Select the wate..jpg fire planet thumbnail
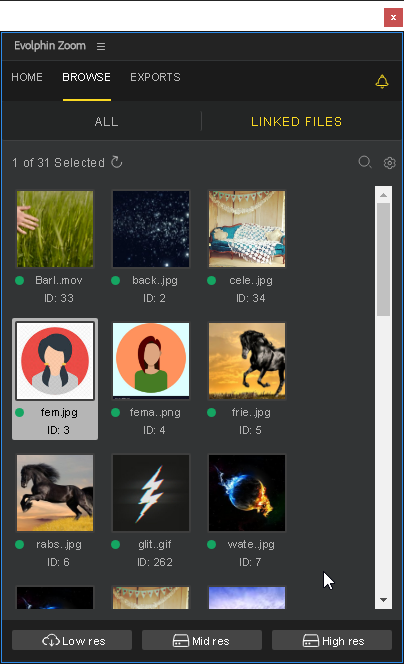404x664 pixels. coord(247,493)
